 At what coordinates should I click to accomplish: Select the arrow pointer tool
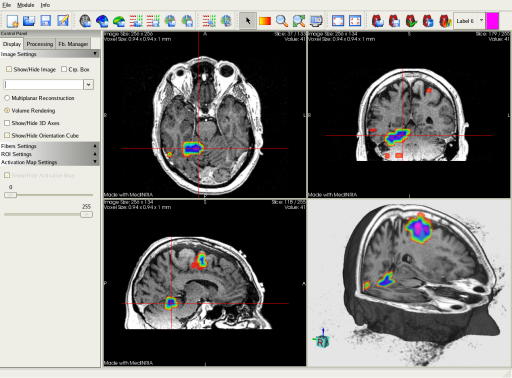[248, 21]
